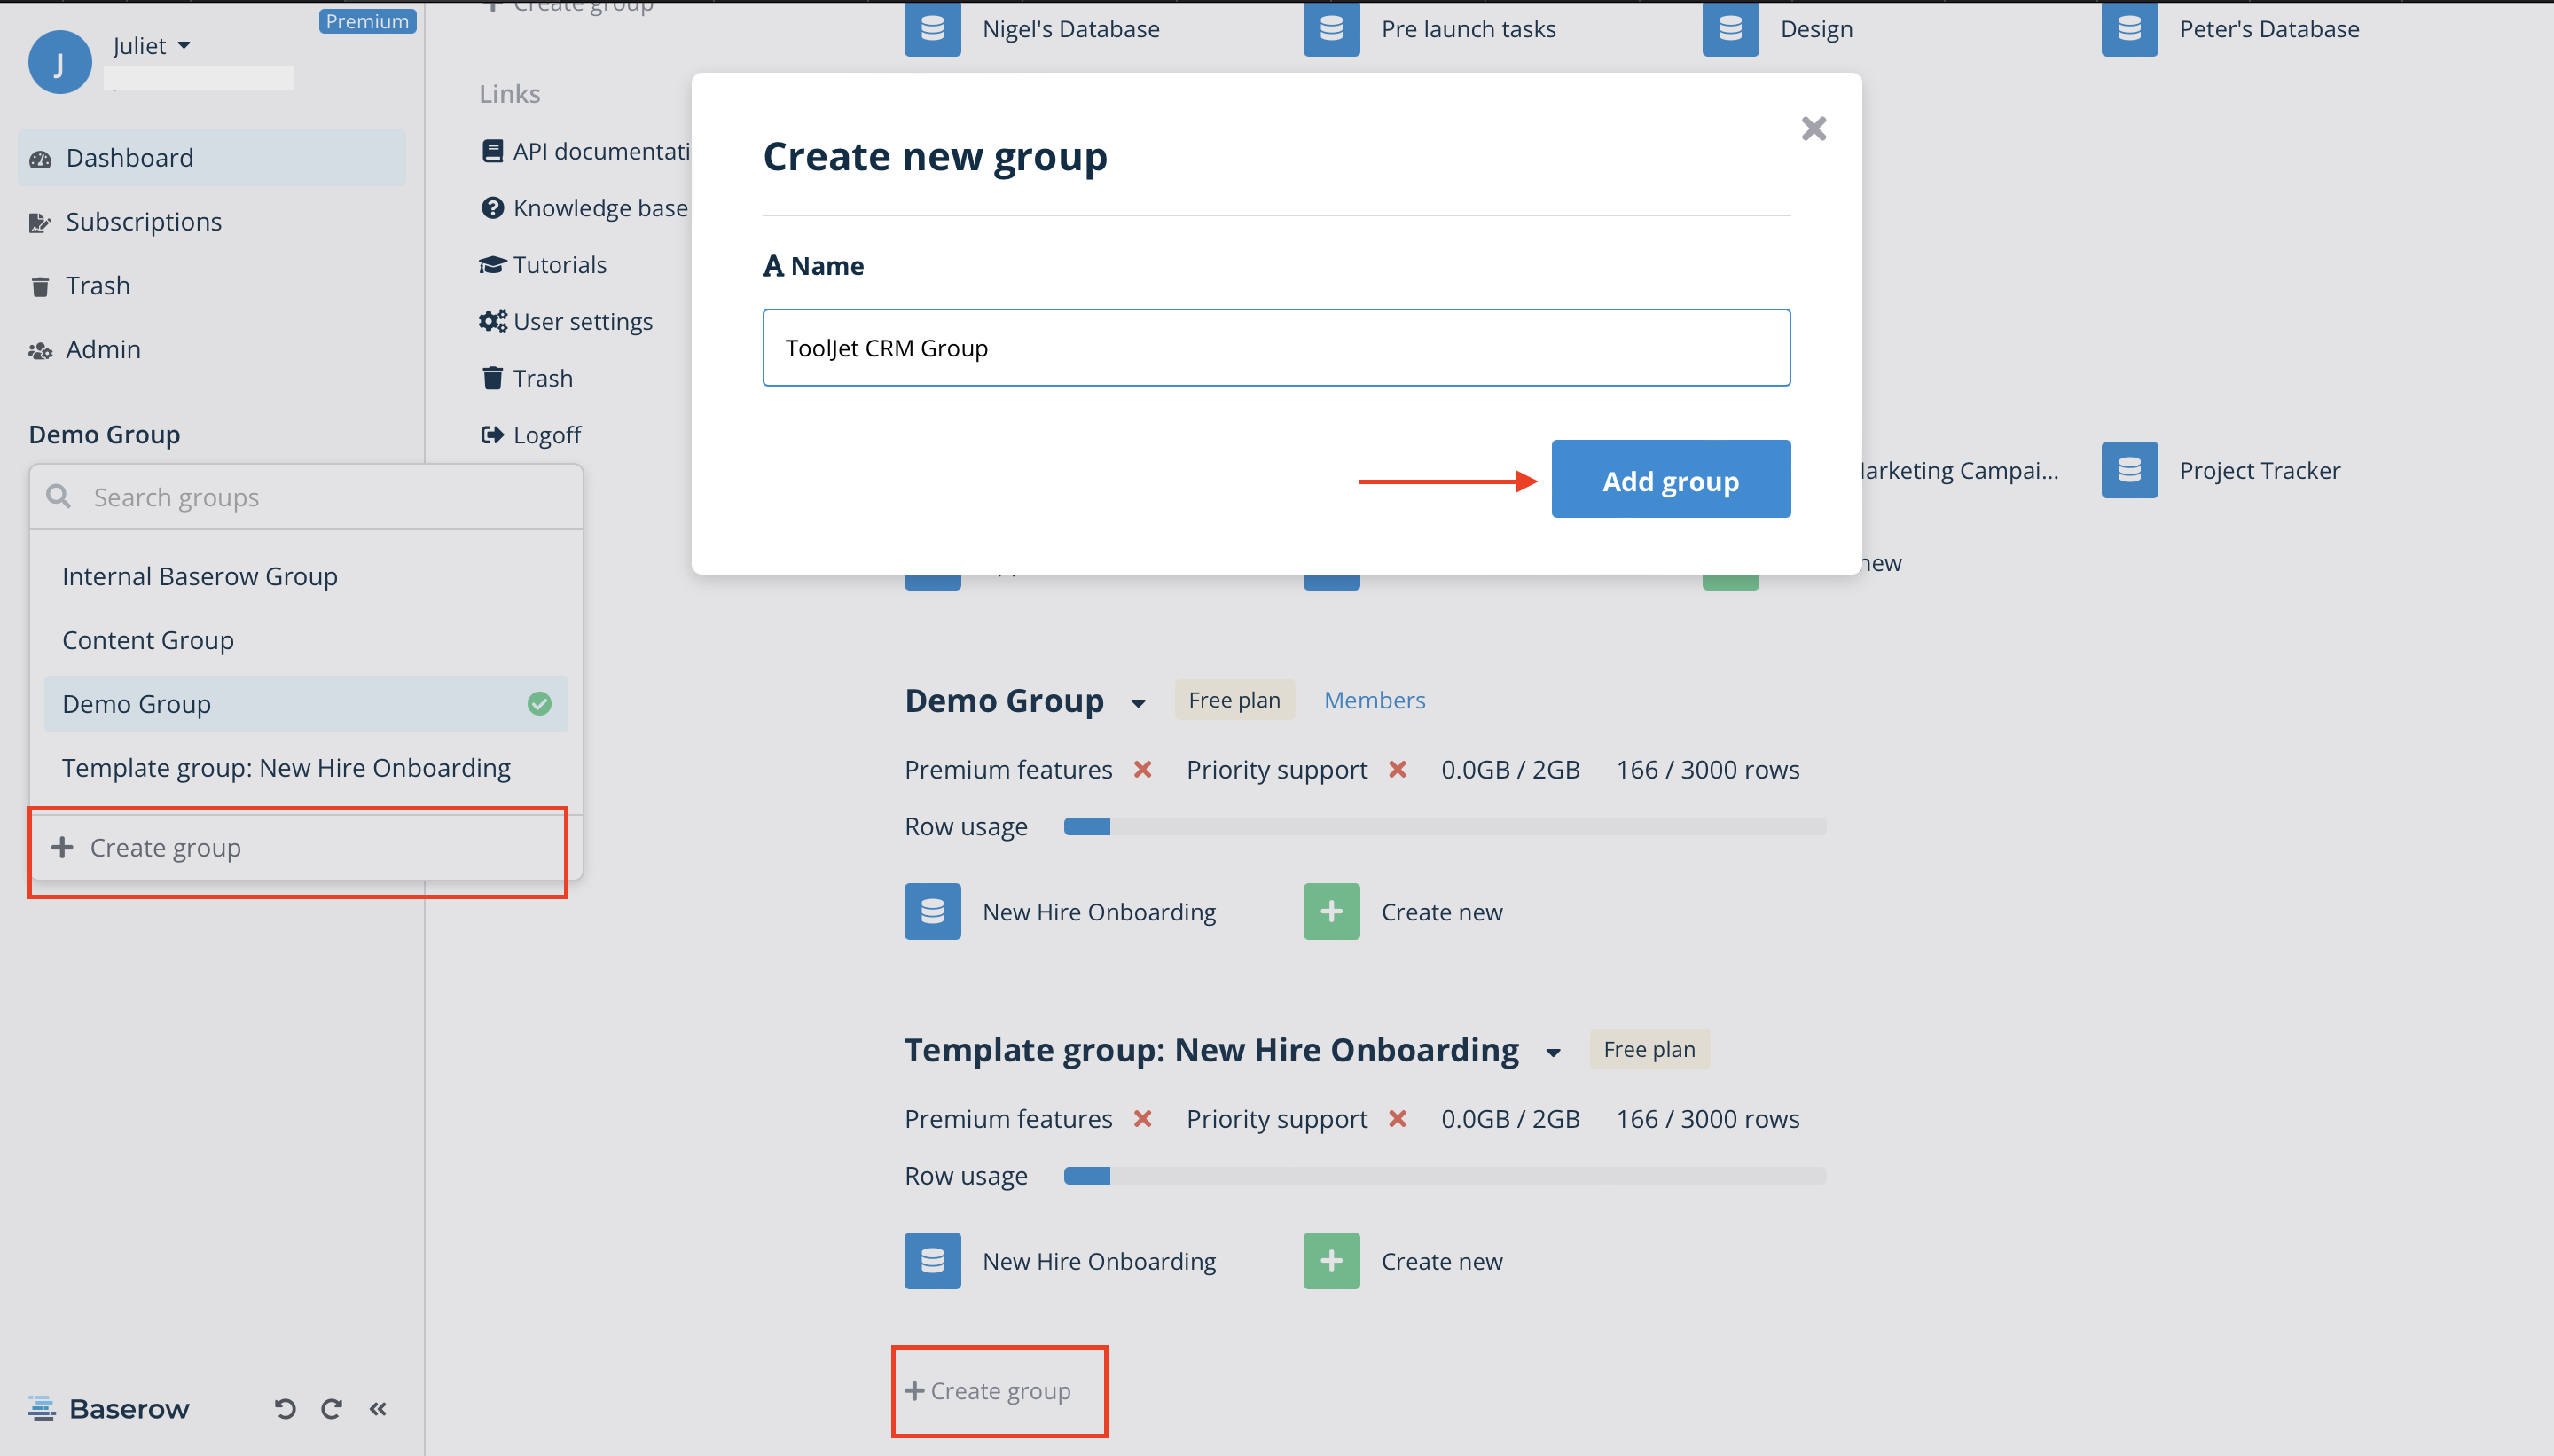Open Template group: New Hire Onboarding dropdown
The height and width of the screenshot is (1456, 2554).
1553,1051
